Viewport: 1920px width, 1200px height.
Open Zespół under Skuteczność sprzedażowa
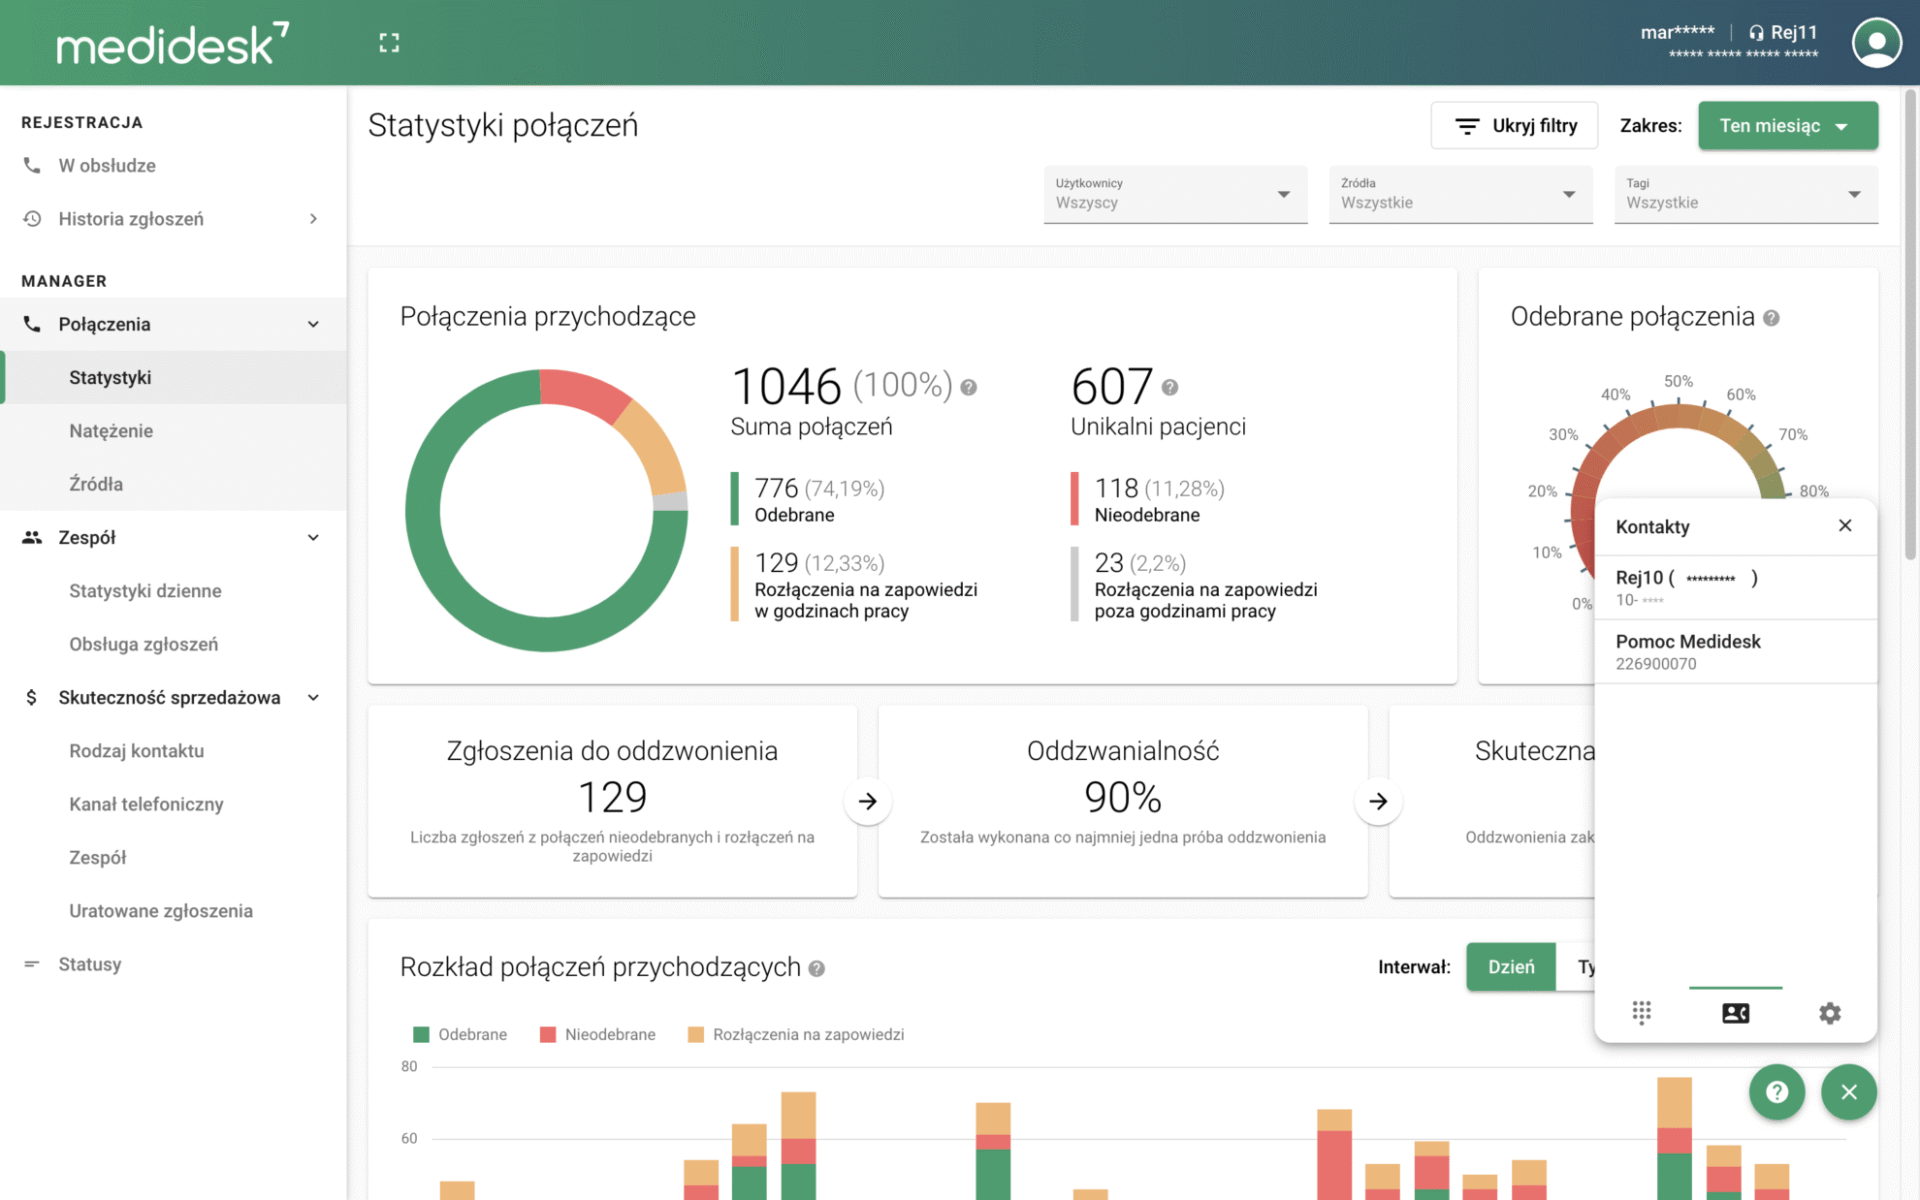(173, 857)
